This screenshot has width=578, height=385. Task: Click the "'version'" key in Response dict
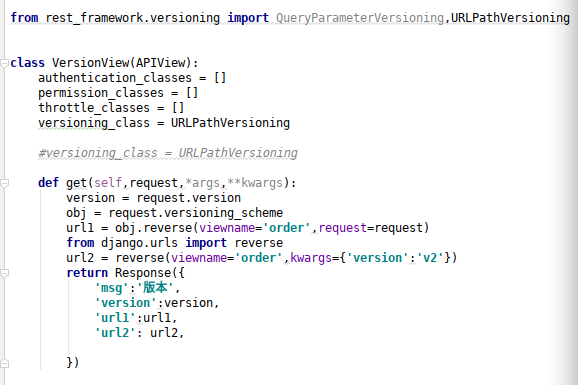pyautogui.click(x=125, y=303)
